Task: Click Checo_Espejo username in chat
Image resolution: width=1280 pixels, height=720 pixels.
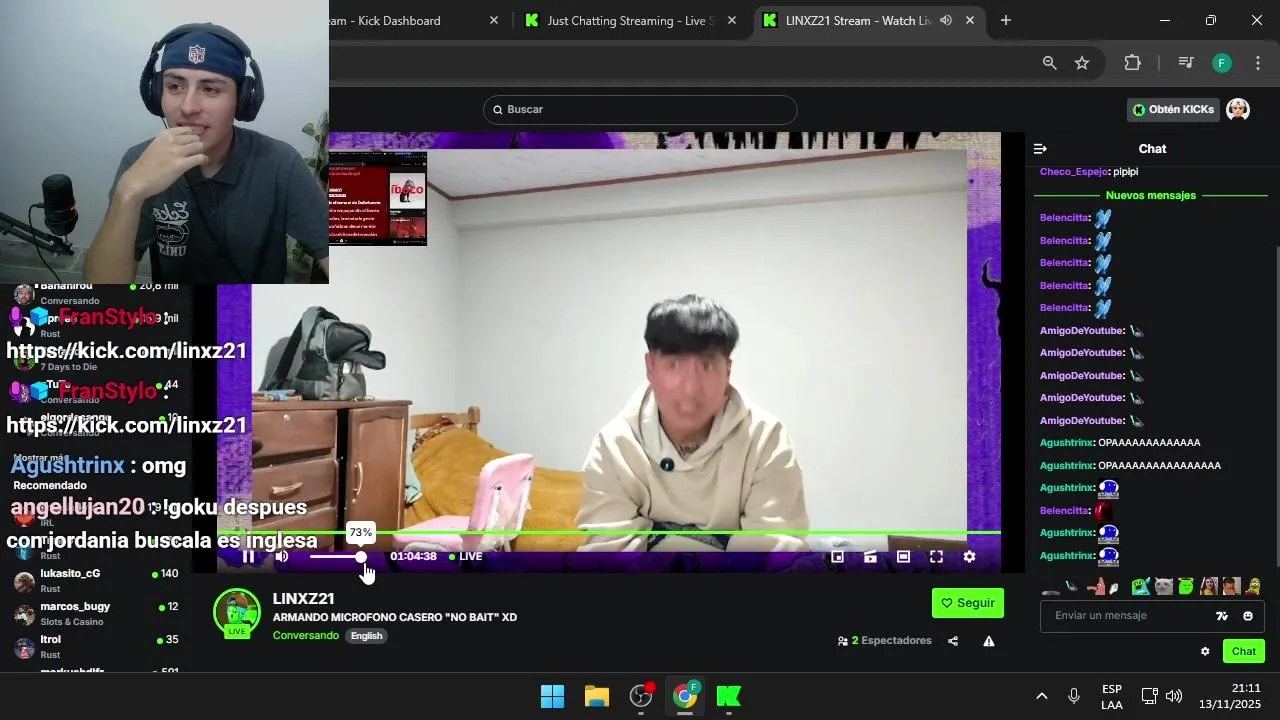Action: click(x=1074, y=172)
